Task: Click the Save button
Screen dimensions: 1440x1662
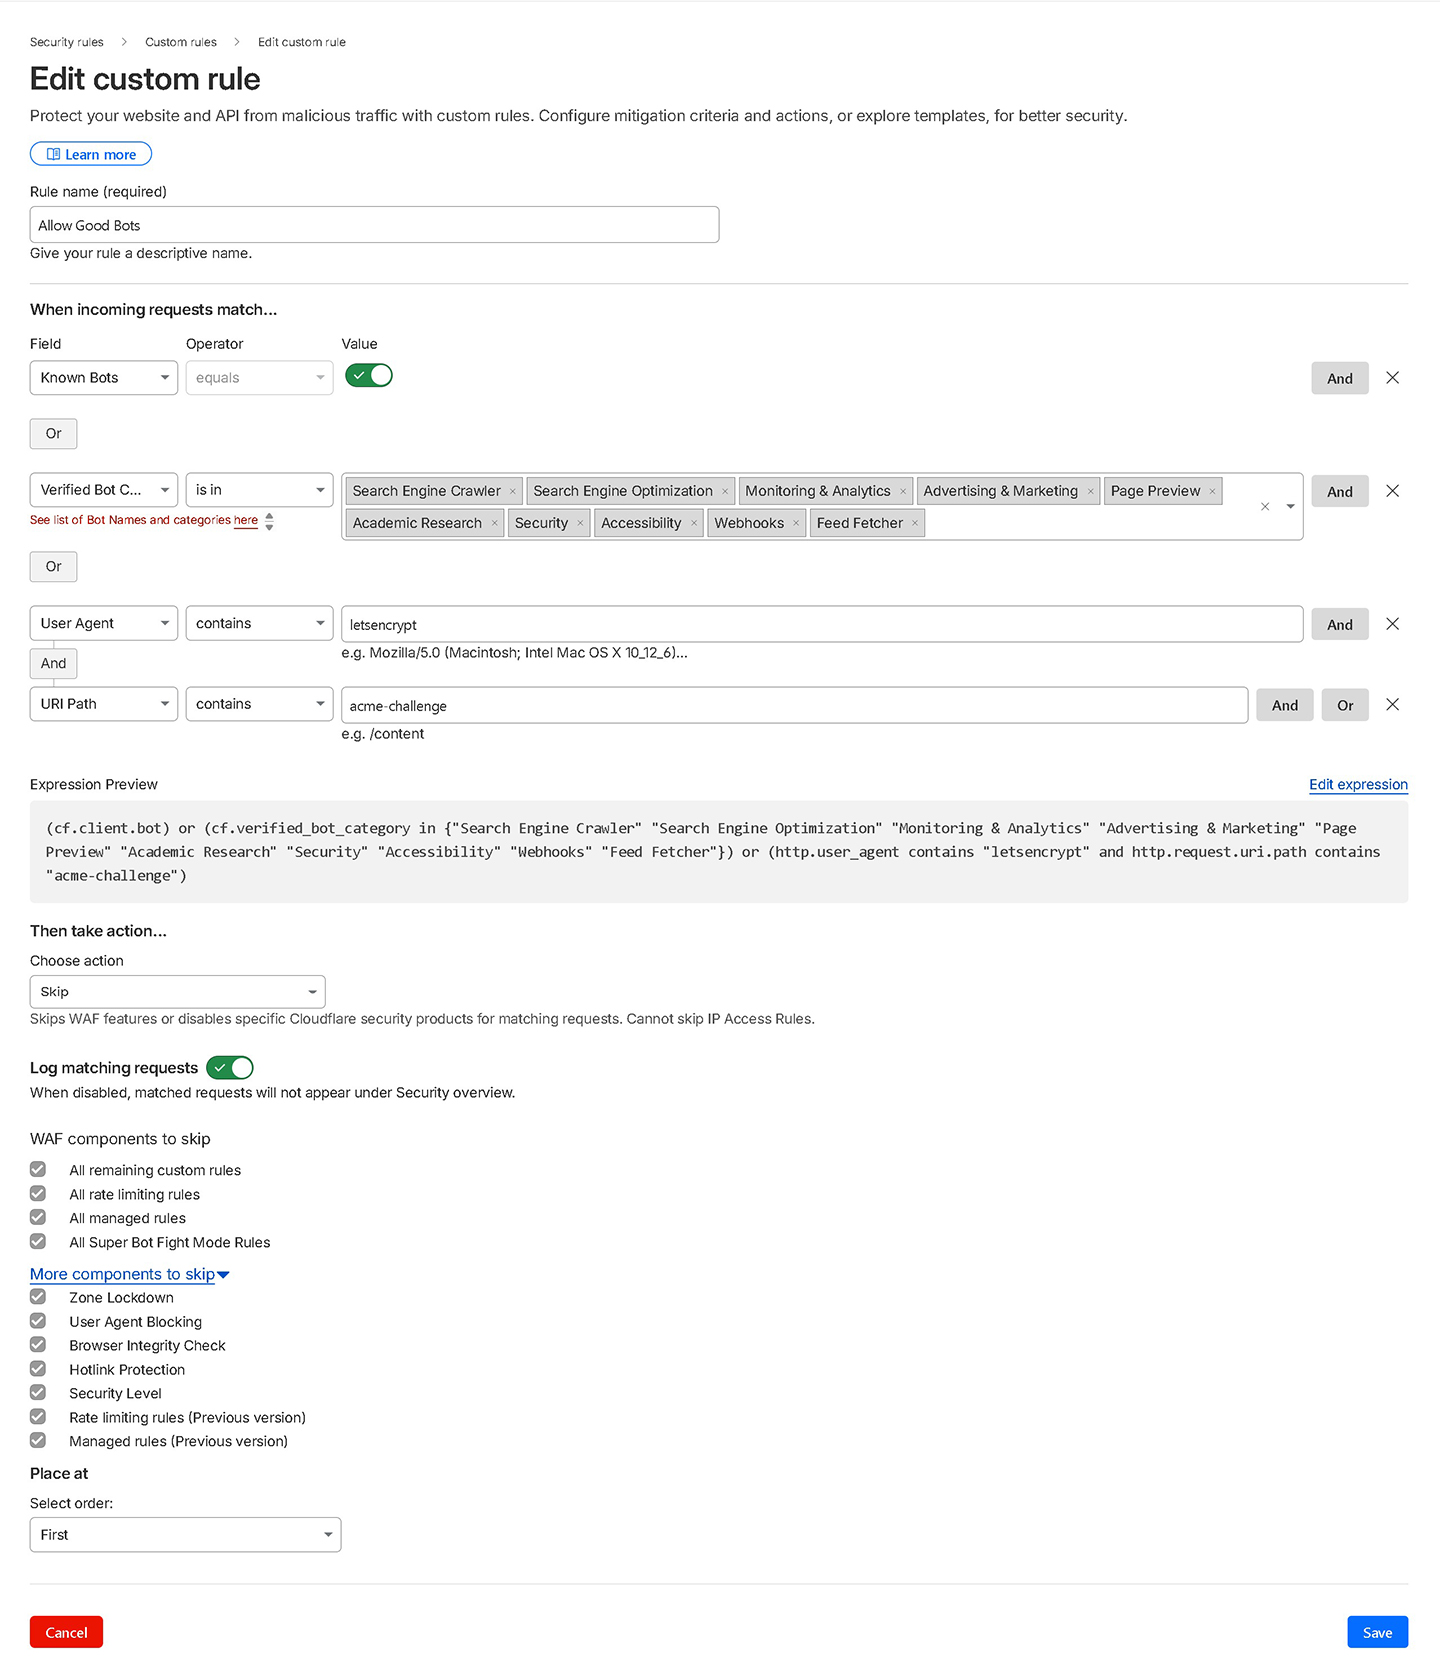Action: [1378, 1632]
